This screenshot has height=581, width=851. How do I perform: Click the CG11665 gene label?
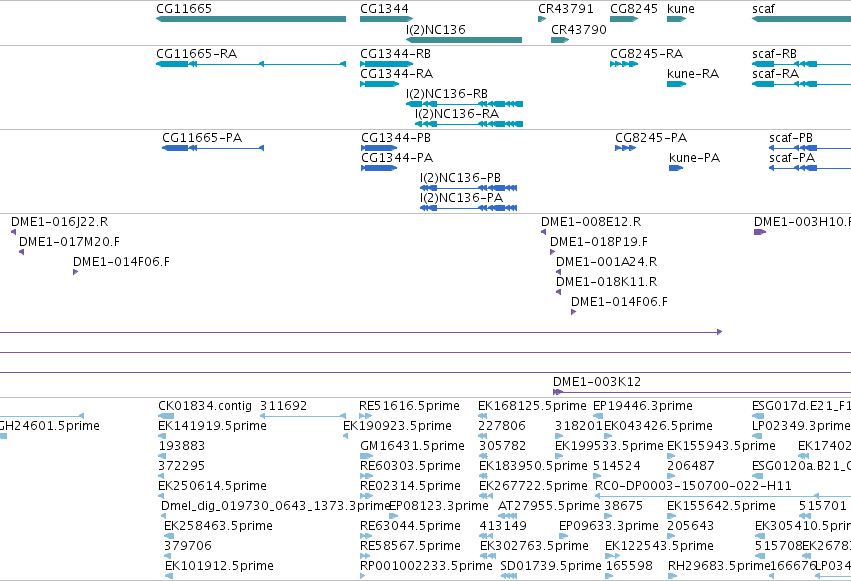[x=184, y=9]
